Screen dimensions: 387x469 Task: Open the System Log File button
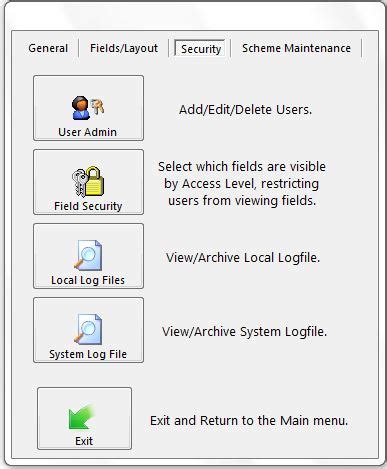88,330
